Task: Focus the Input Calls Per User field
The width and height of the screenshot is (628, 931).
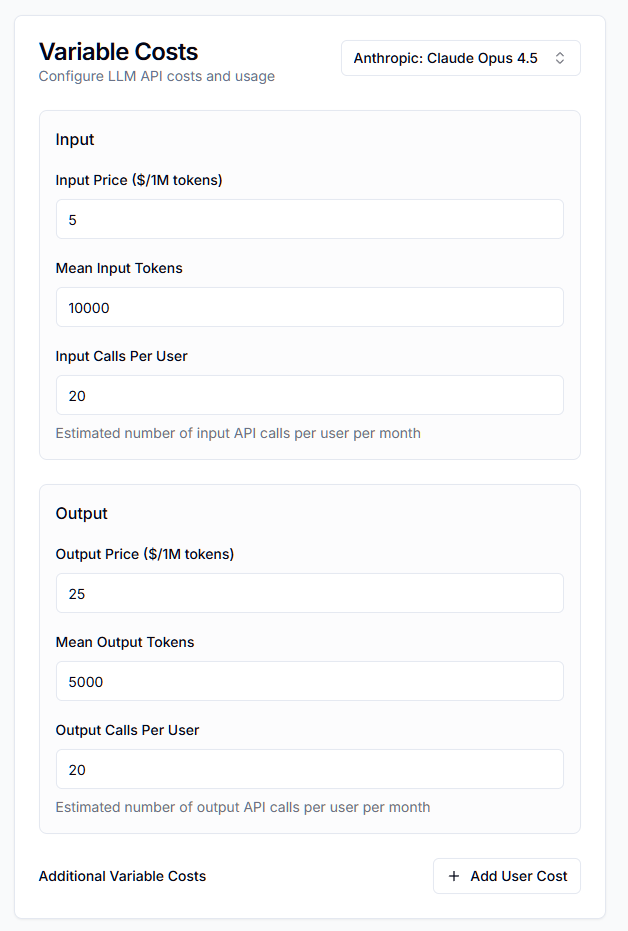Action: point(309,395)
